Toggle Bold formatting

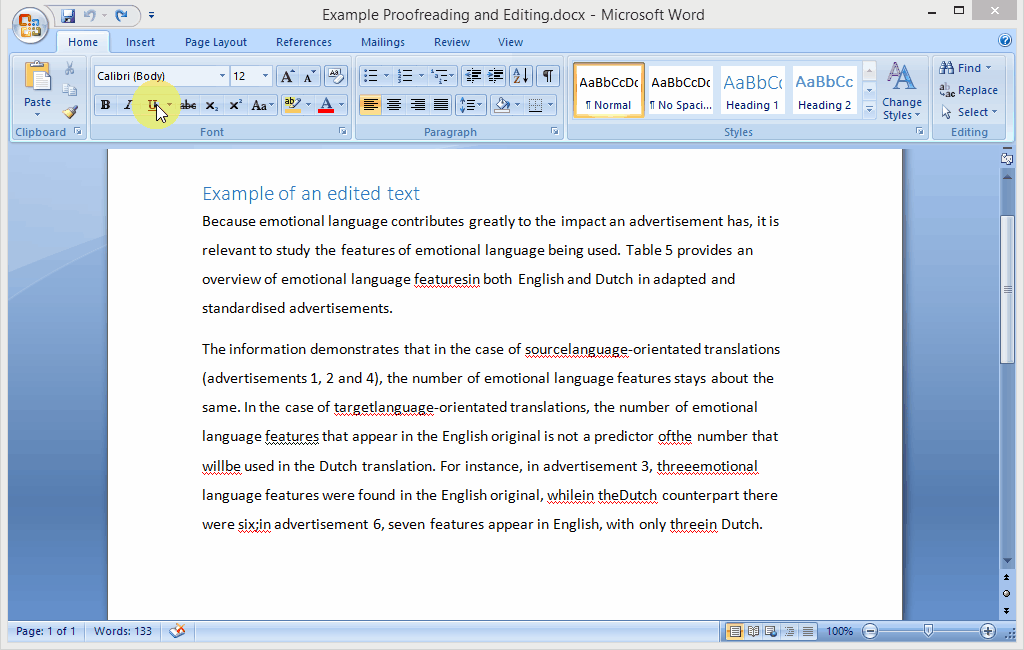tap(105, 105)
